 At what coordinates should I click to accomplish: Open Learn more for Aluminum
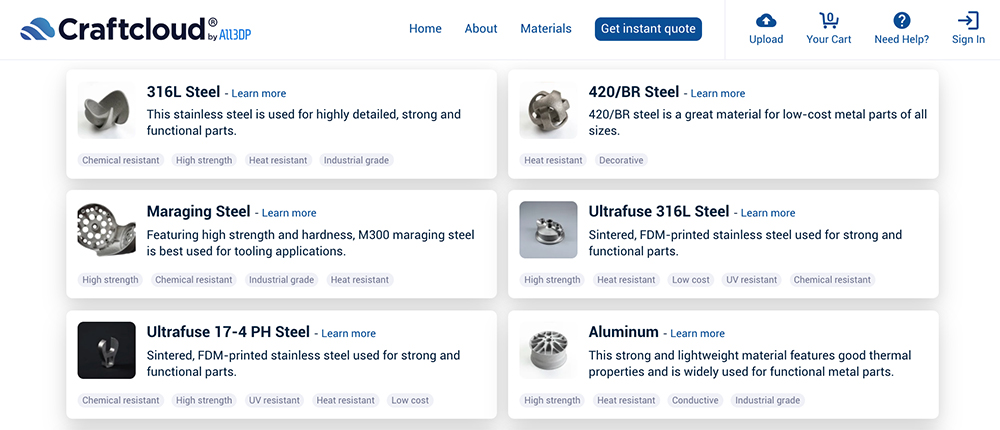point(697,334)
